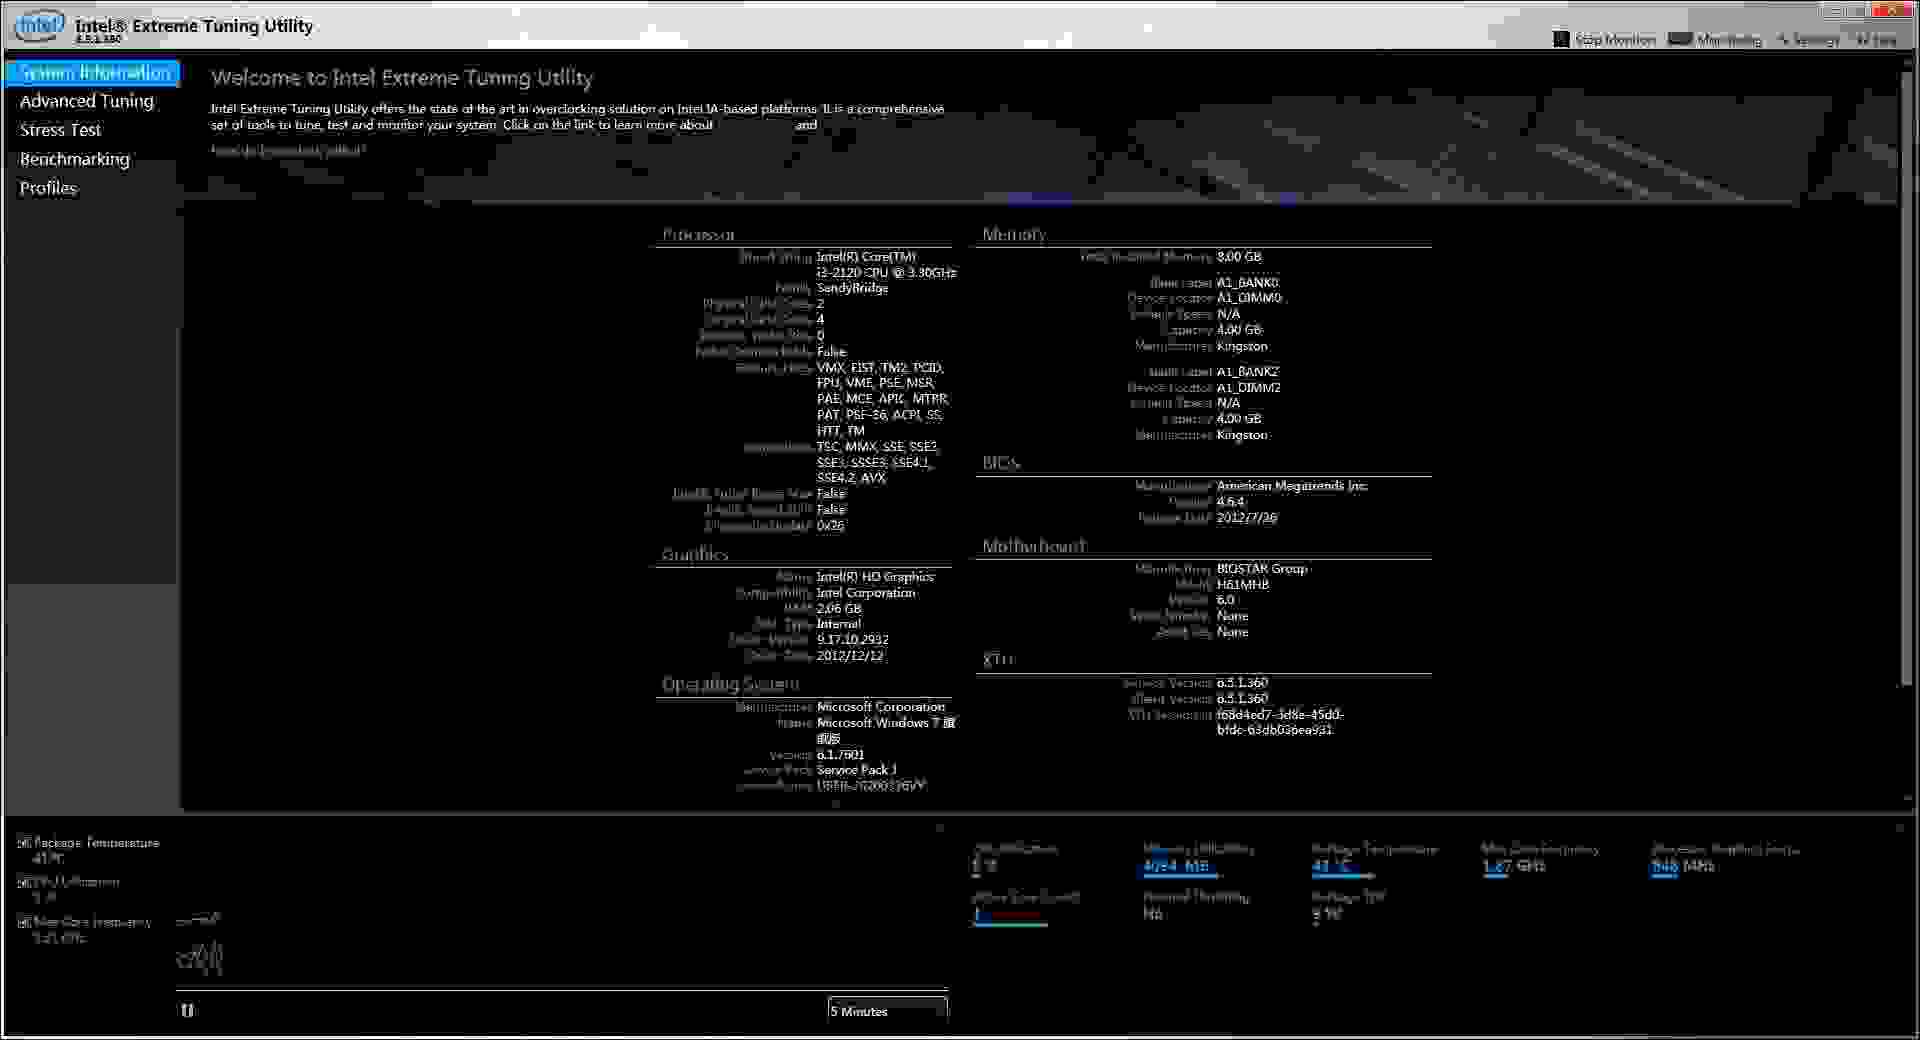
Task: Click the BIOSTAR Group manufacturer text
Action: (1261, 568)
